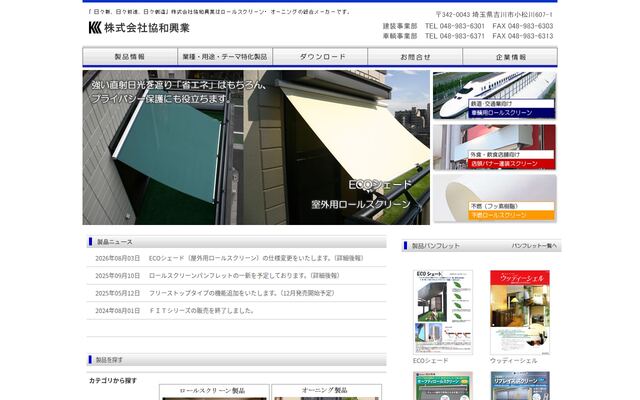The width and height of the screenshot is (640, 400).
Task: Click パンフレット一覧へ link
Action: point(534,246)
